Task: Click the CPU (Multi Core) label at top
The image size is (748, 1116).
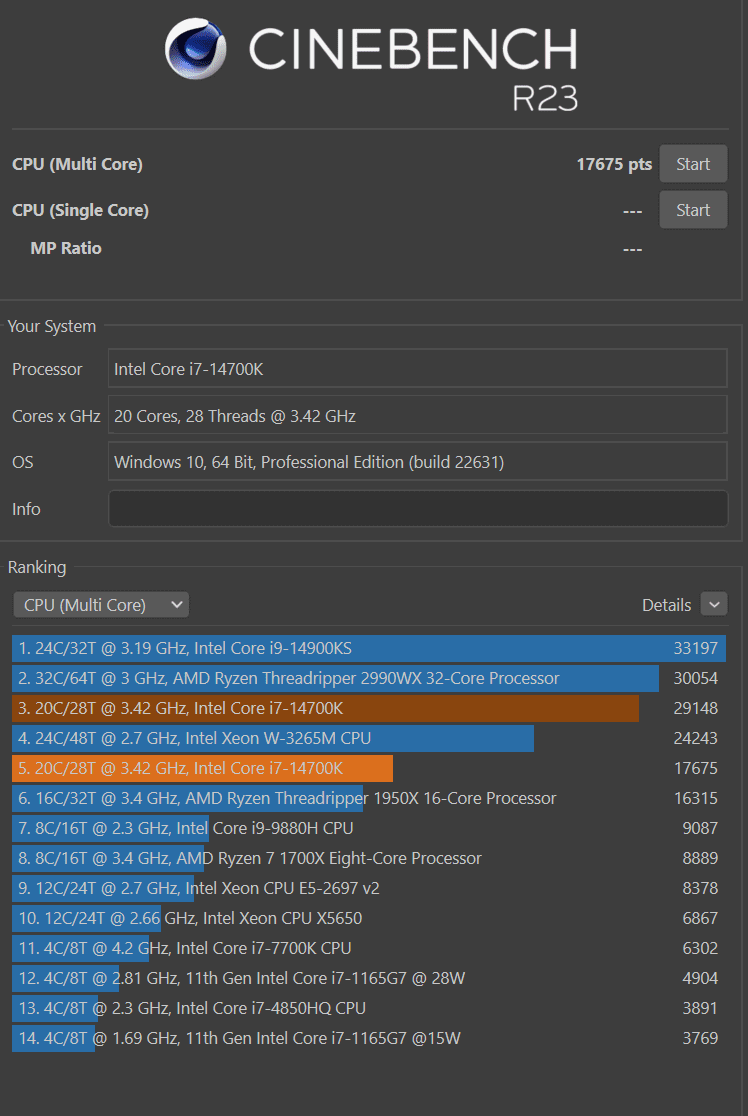Action: tap(78, 164)
